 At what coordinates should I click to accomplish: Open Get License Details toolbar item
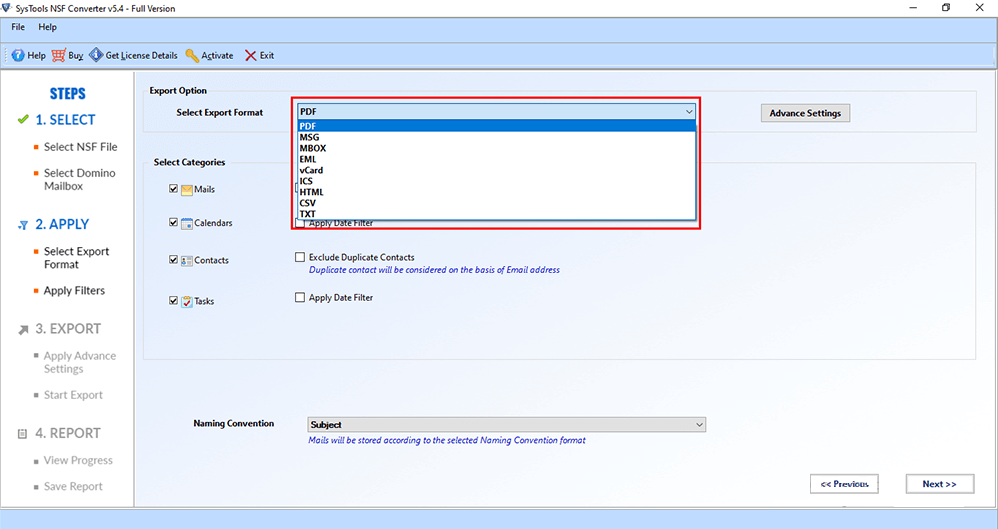click(133, 55)
